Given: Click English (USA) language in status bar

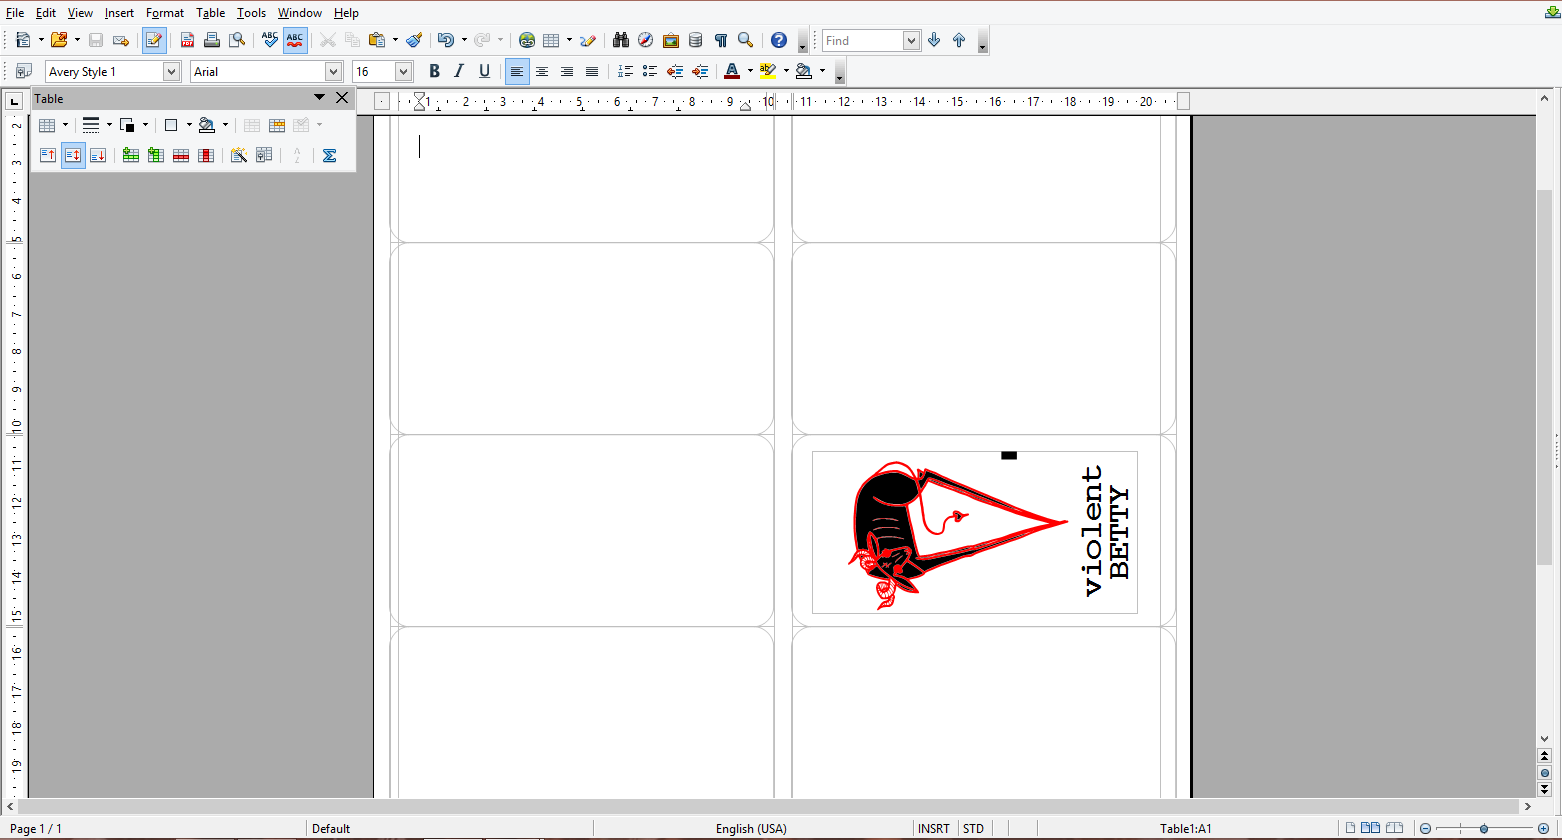Looking at the screenshot, I should click(x=750, y=828).
